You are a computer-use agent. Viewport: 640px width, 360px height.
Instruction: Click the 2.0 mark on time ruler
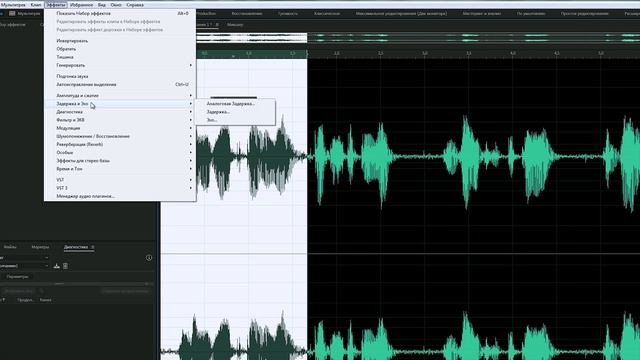336,53
